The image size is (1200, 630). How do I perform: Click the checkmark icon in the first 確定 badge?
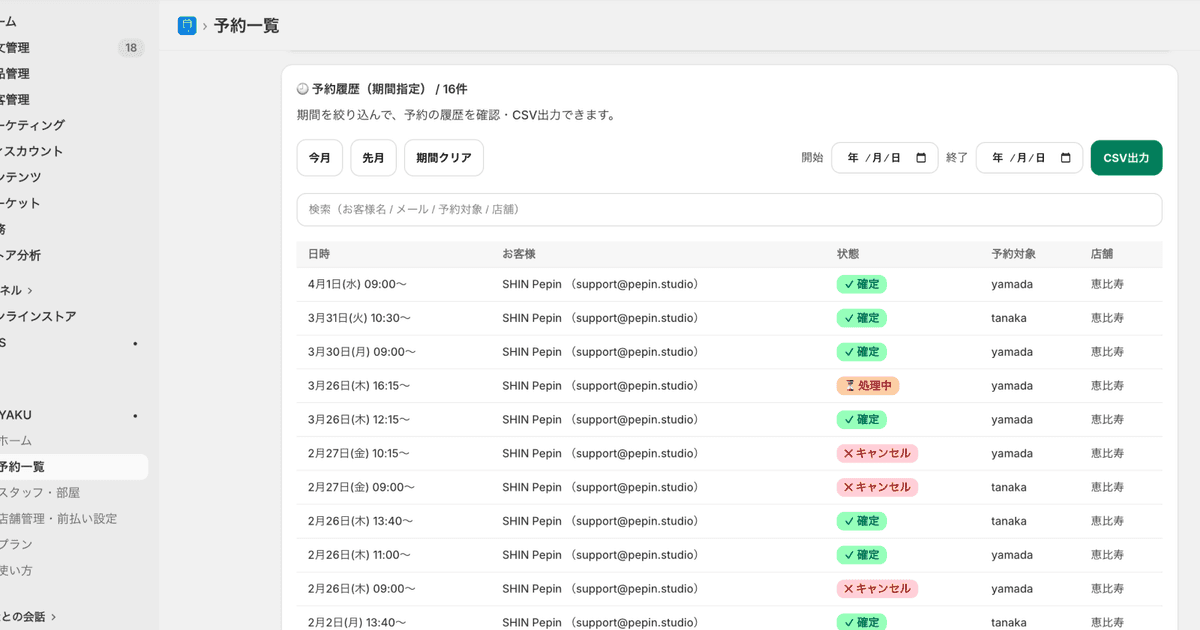click(850, 284)
